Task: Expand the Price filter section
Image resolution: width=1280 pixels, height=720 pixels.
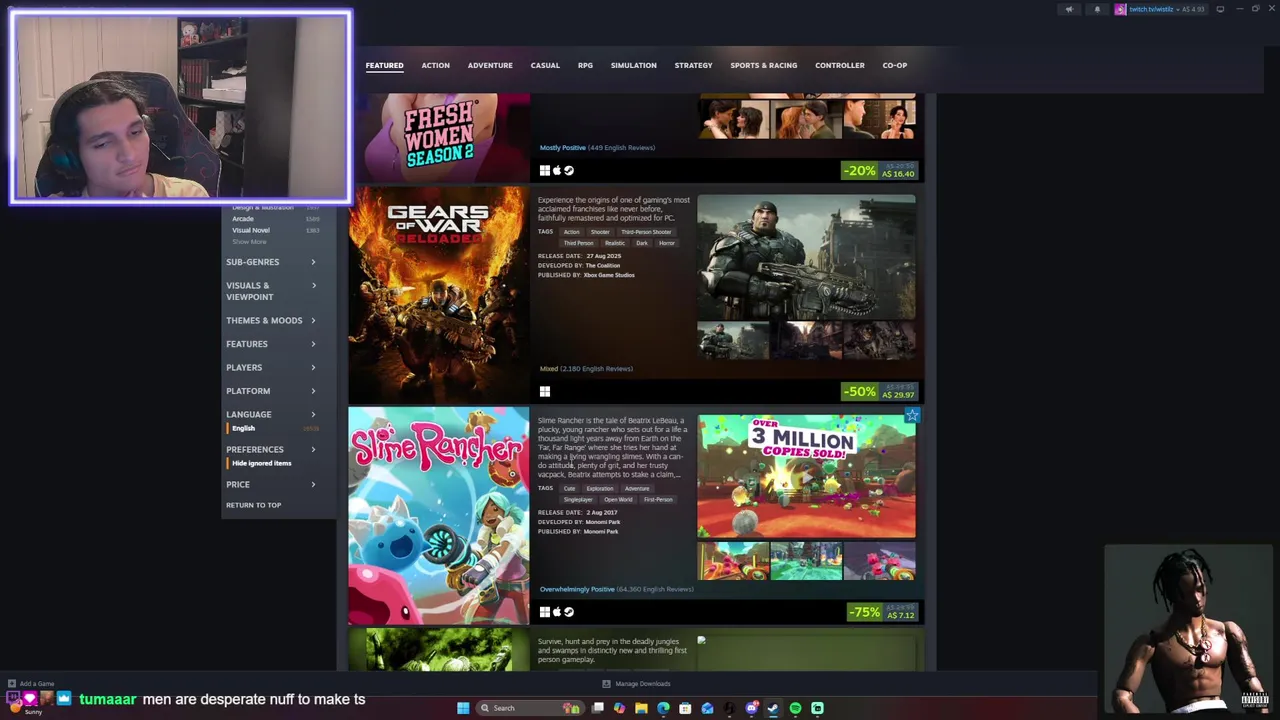Action: click(271, 484)
